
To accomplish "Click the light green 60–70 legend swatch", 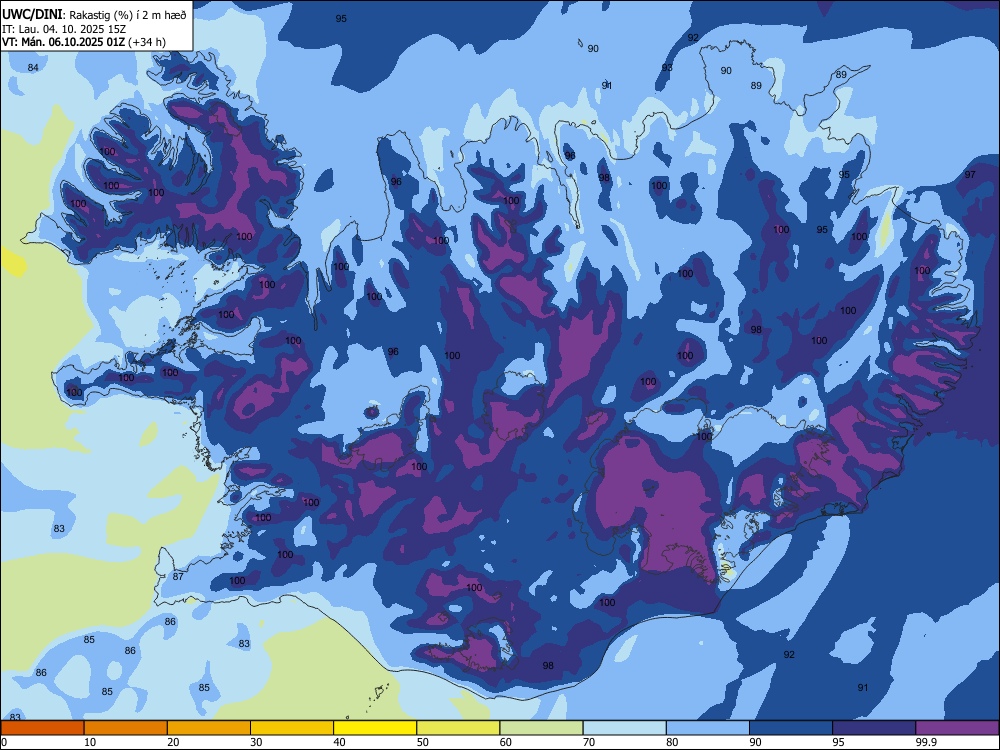I will pyautogui.click(x=541, y=728).
